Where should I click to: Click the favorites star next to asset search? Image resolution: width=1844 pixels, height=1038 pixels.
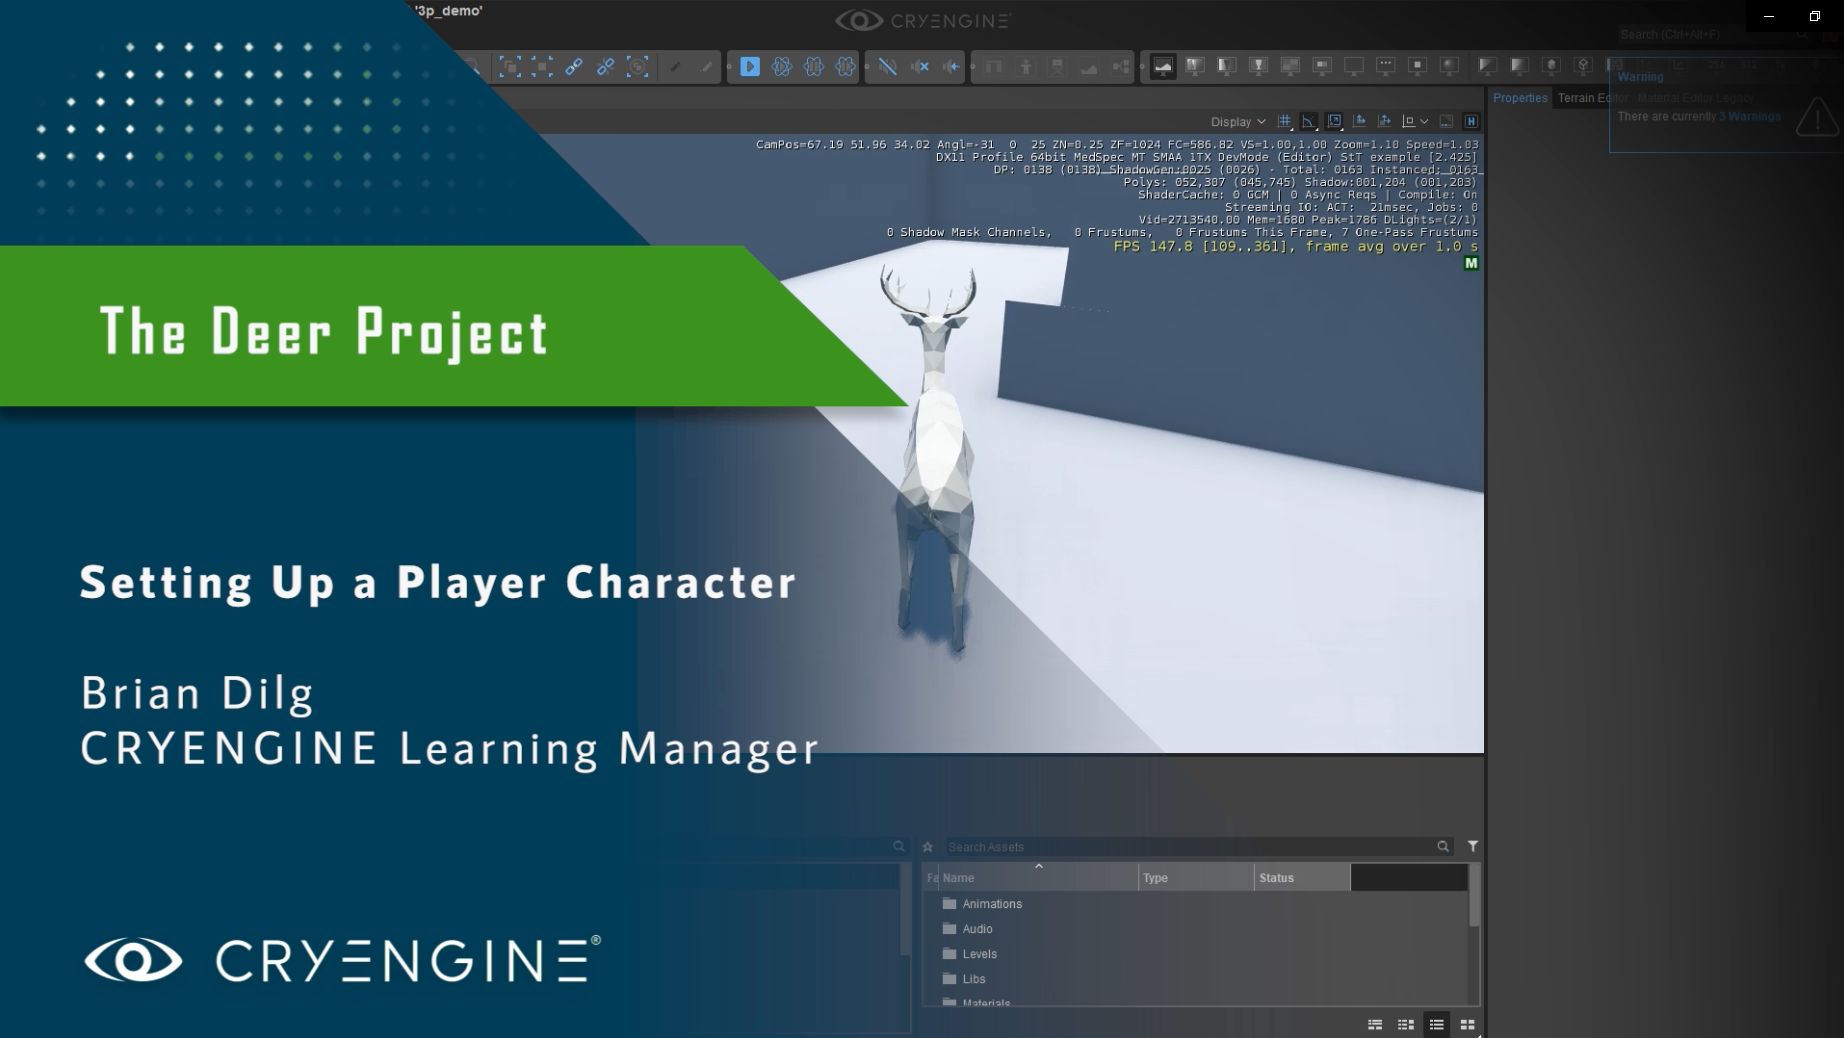pyautogui.click(x=927, y=847)
